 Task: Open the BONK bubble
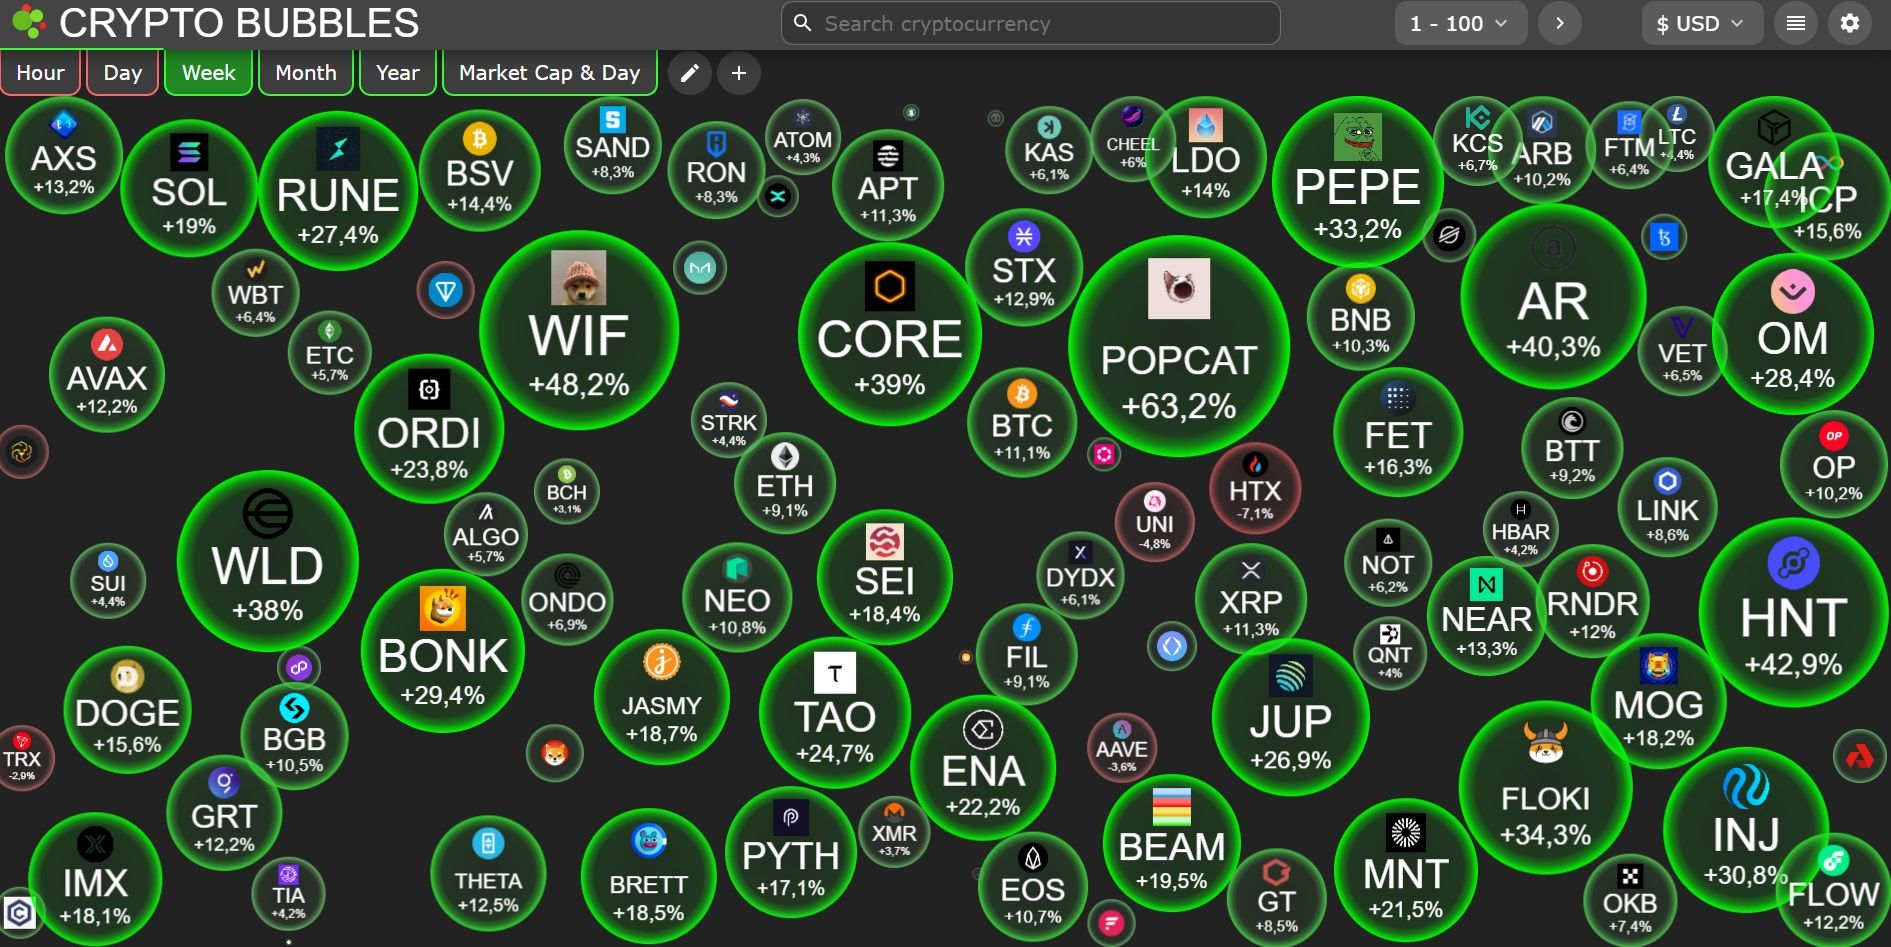(x=443, y=651)
